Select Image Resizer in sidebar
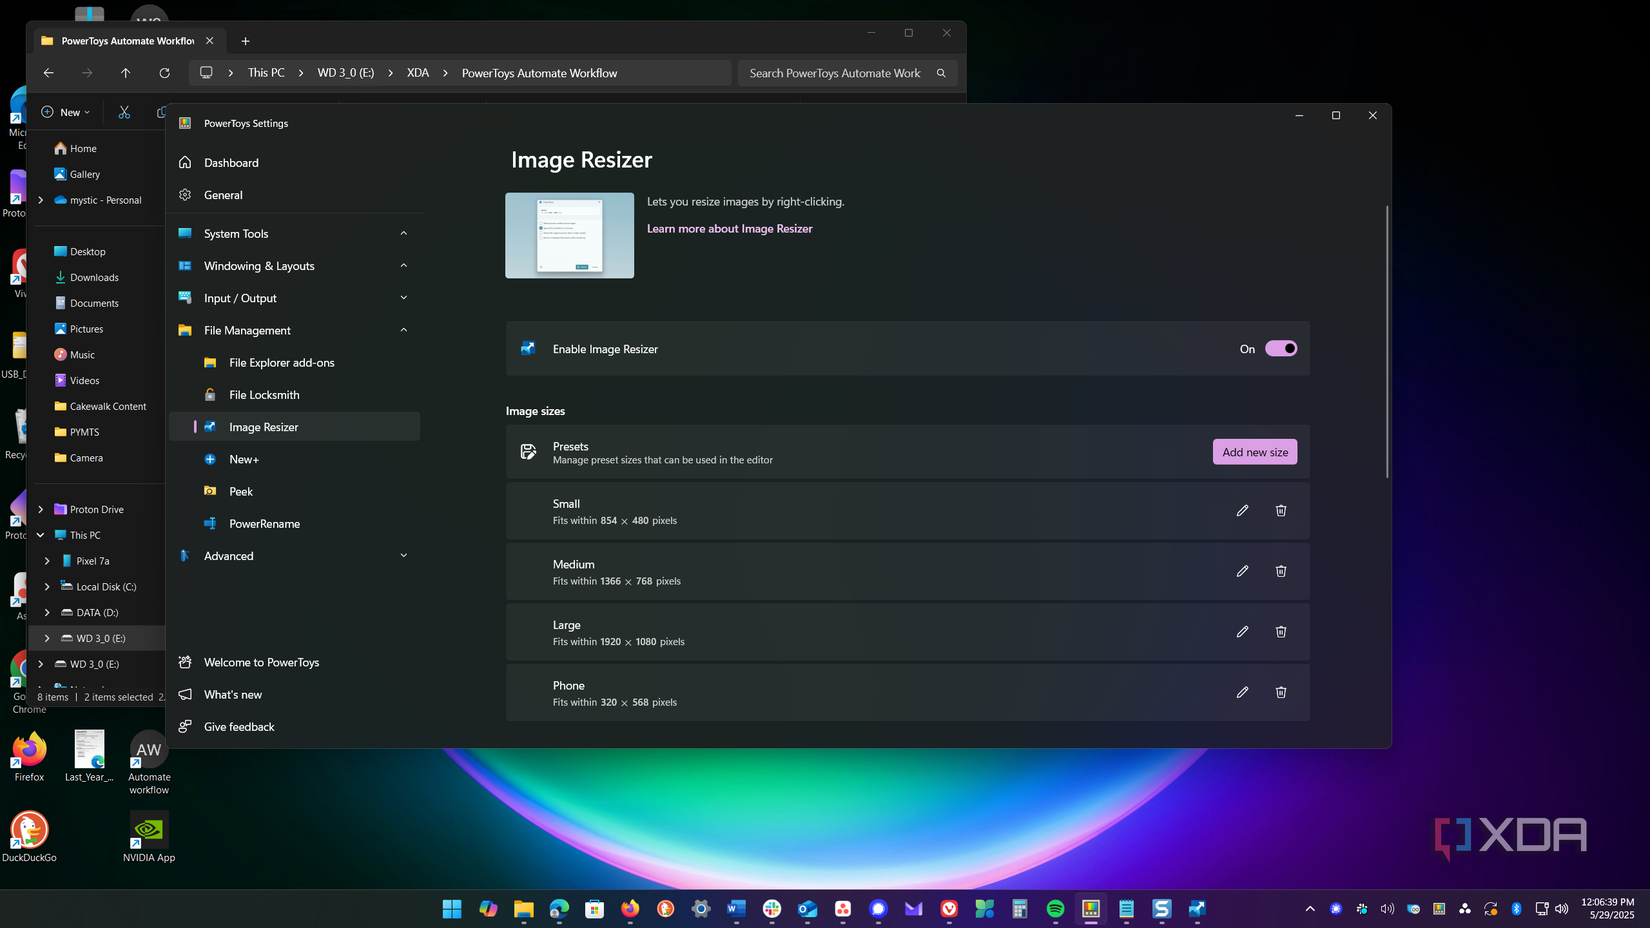 coord(294,427)
